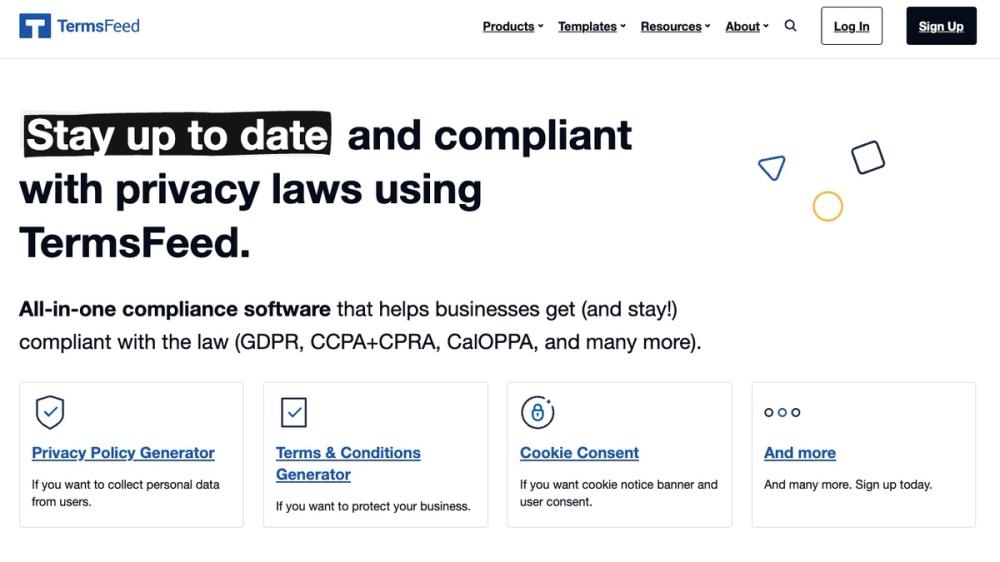
Task: Expand the Products dropdown menu
Action: coord(513,26)
